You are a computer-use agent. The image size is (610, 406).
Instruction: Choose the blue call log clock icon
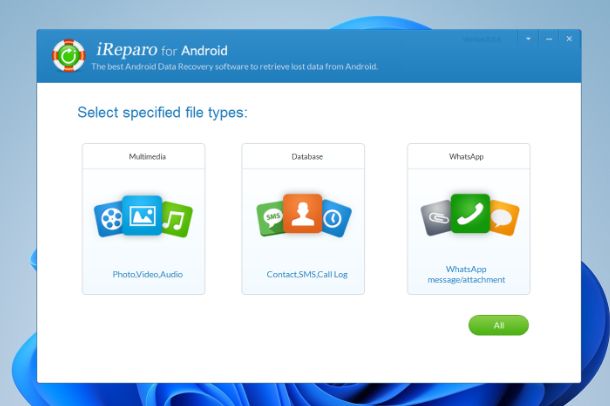coord(336,219)
